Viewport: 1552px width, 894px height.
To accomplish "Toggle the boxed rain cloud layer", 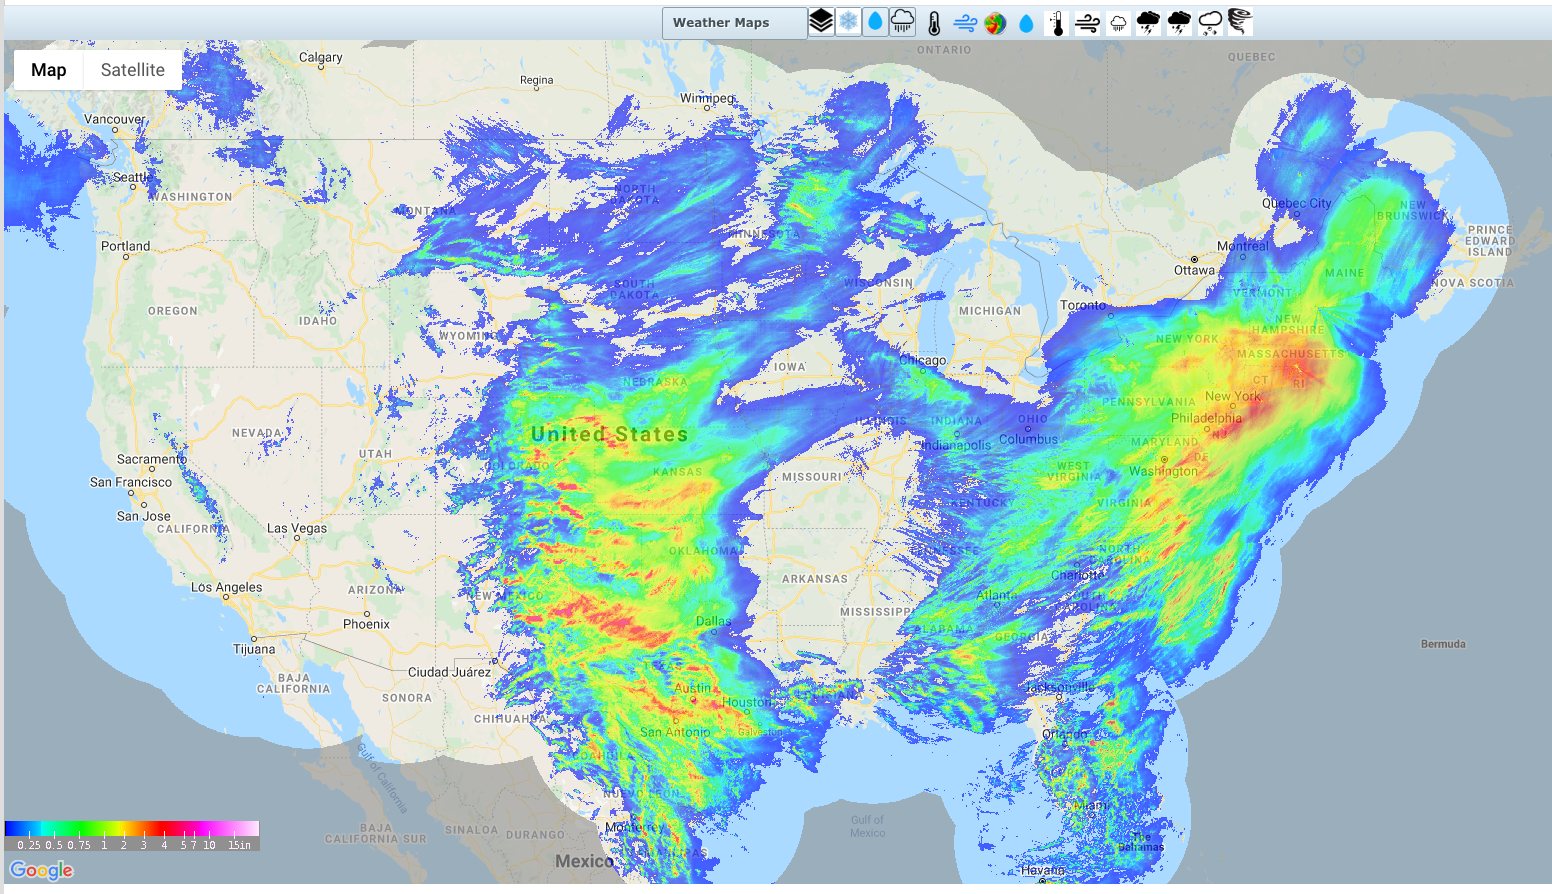I will pos(902,22).
